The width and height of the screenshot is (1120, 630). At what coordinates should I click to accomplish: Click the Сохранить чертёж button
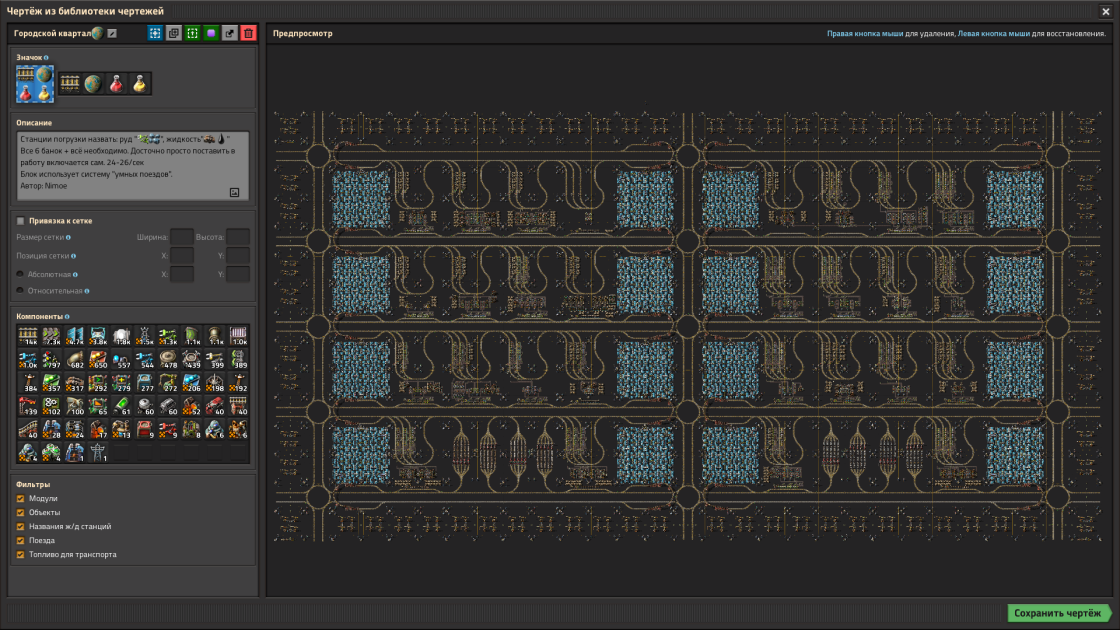1058,613
